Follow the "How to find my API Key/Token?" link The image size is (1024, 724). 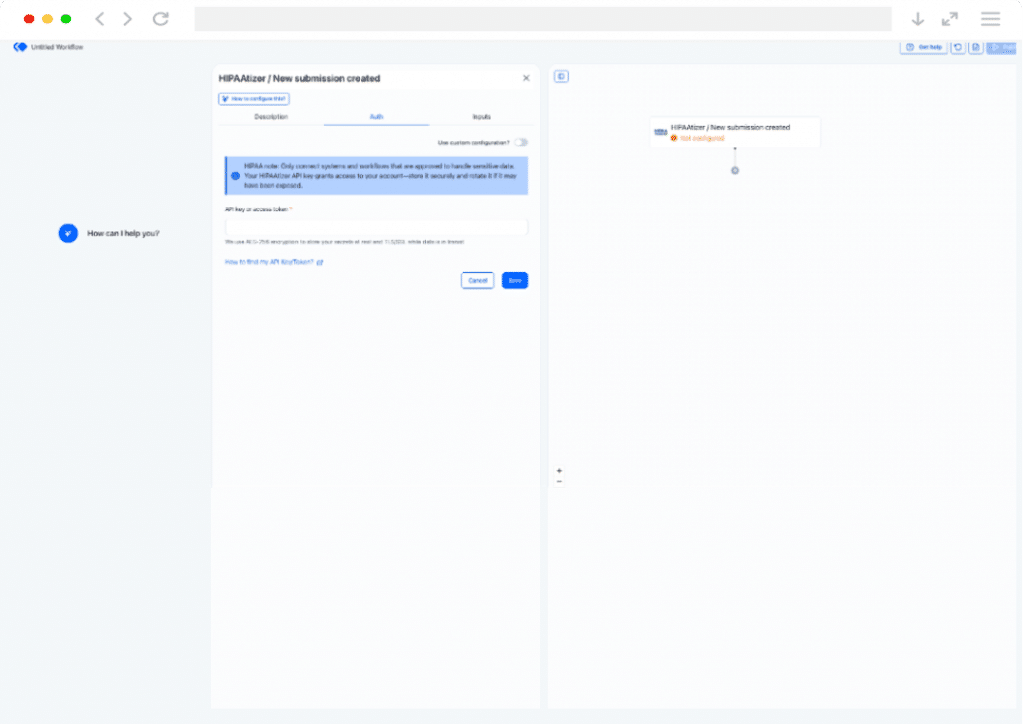coord(270,260)
